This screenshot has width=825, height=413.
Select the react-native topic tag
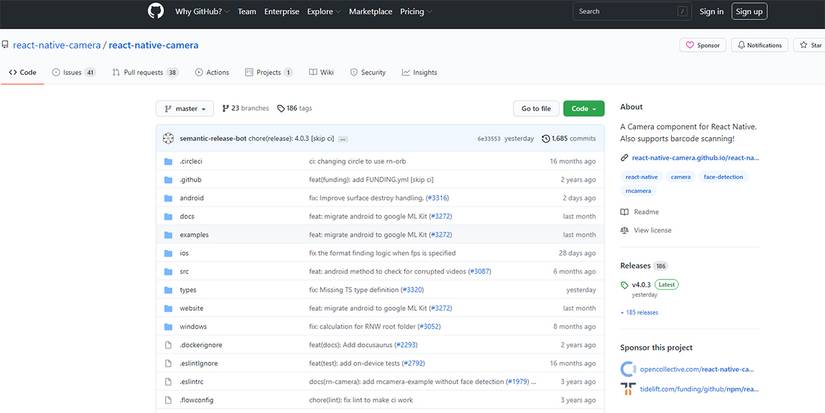[641, 177]
